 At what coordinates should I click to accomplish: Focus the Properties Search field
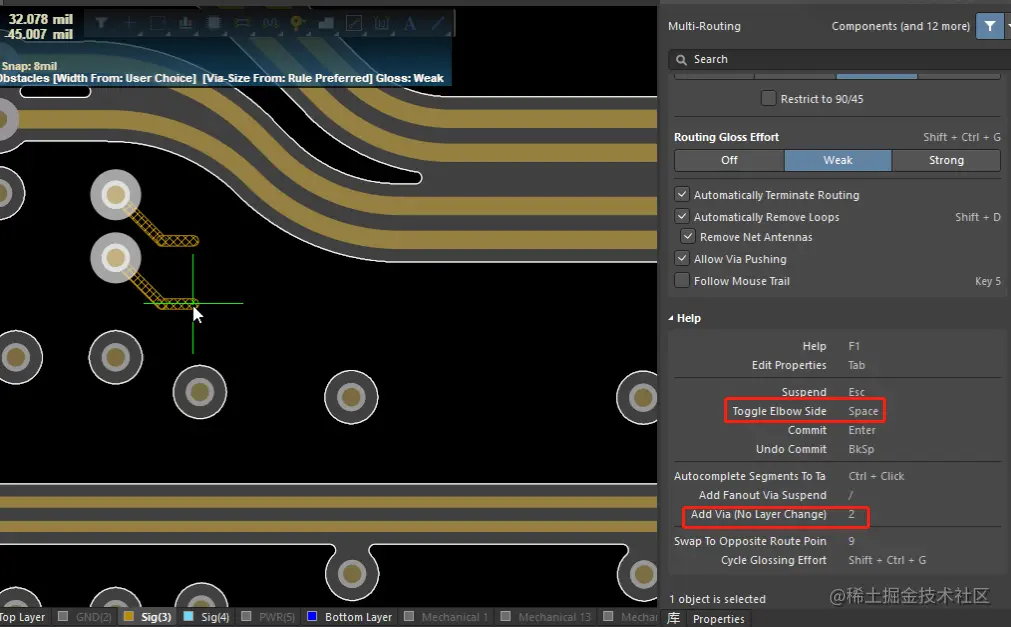pyautogui.click(x=839, y=59)
